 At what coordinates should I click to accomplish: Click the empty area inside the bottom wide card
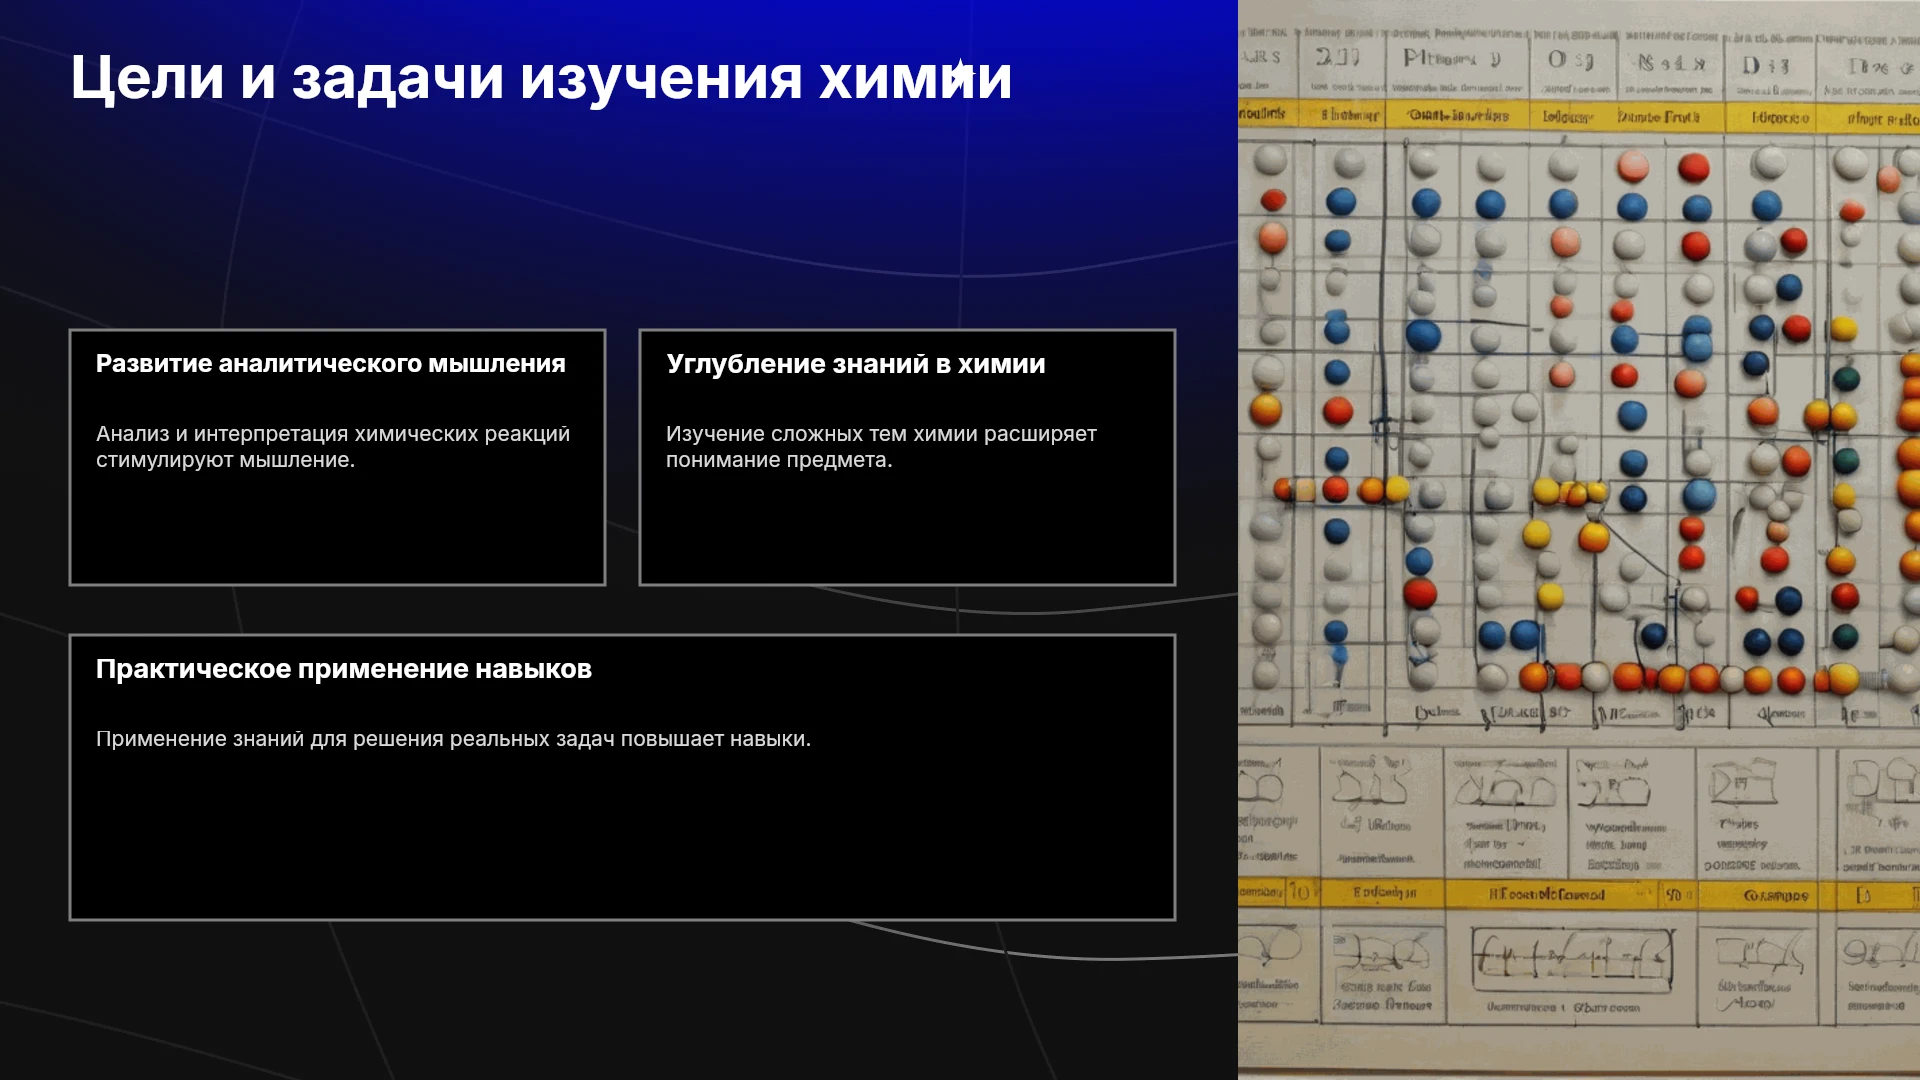tap(622, 835)
